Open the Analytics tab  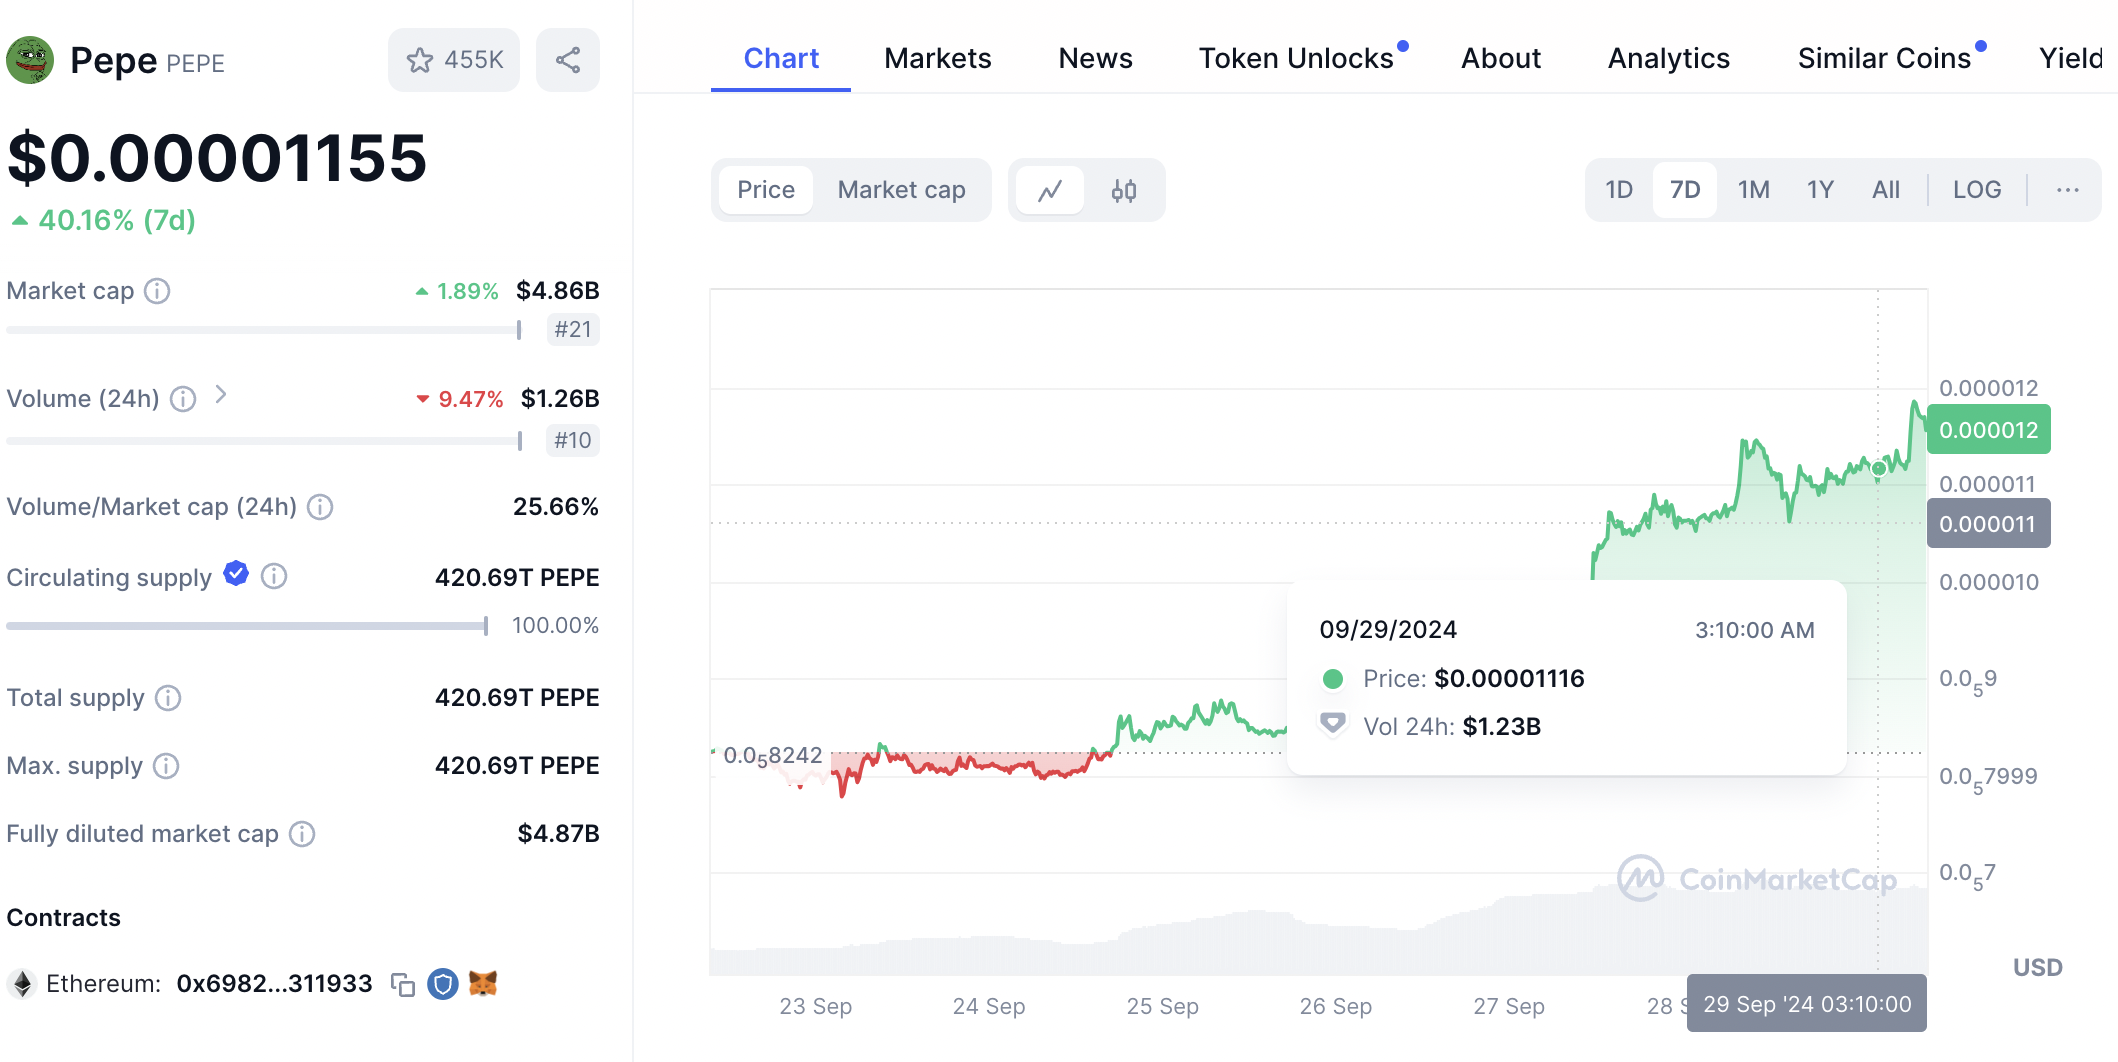pos(1669,59)
